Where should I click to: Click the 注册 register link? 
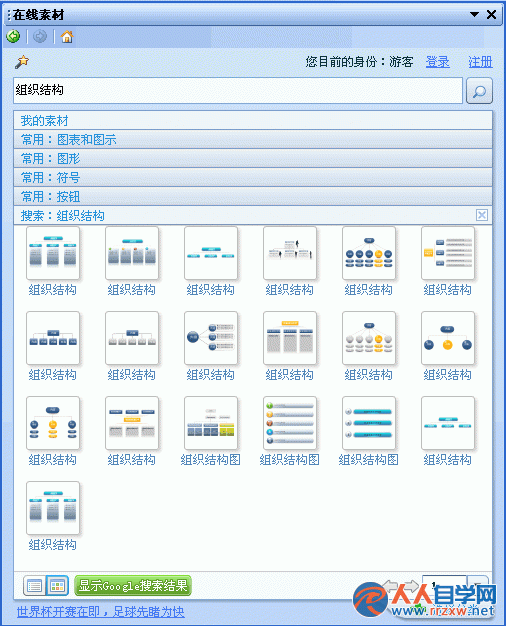point(480,62)
